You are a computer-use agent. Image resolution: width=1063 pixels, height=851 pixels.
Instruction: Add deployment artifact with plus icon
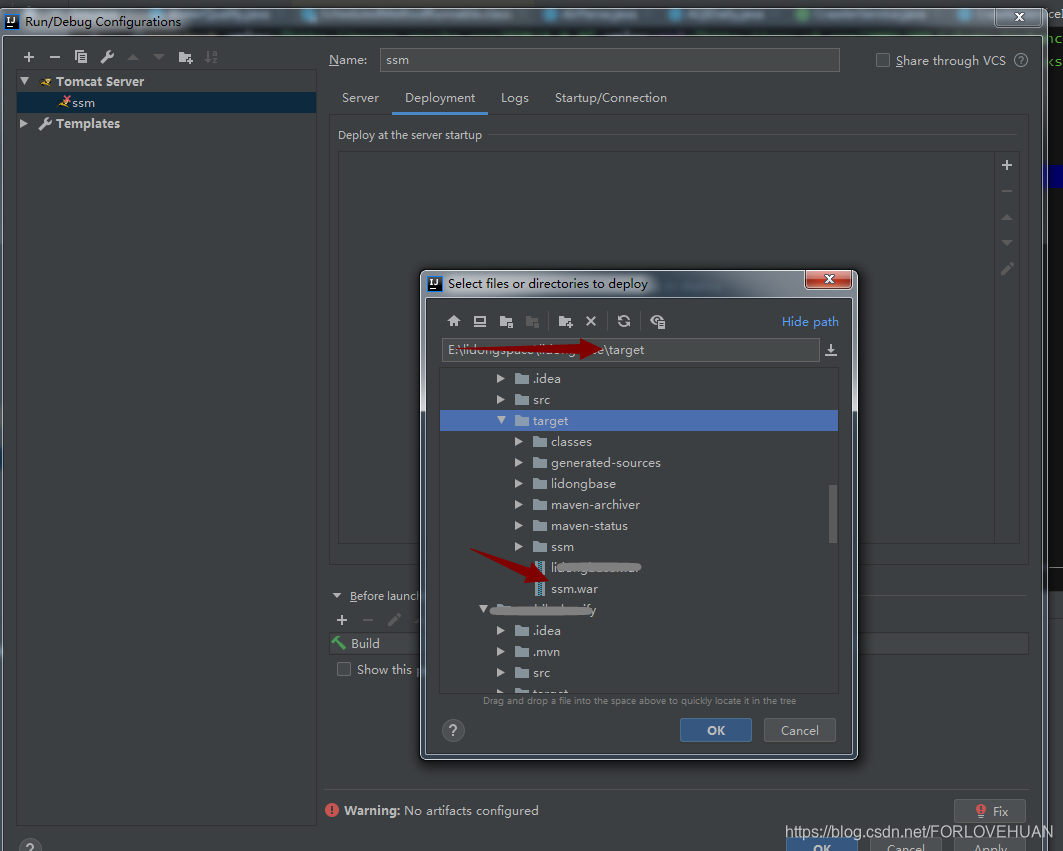click(1007, 165)
